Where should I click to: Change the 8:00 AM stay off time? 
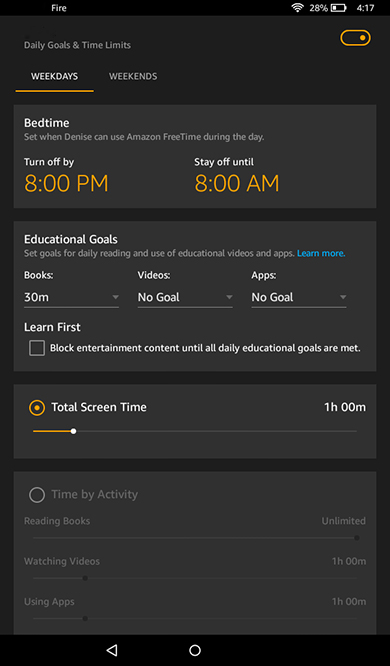point(237,183)
